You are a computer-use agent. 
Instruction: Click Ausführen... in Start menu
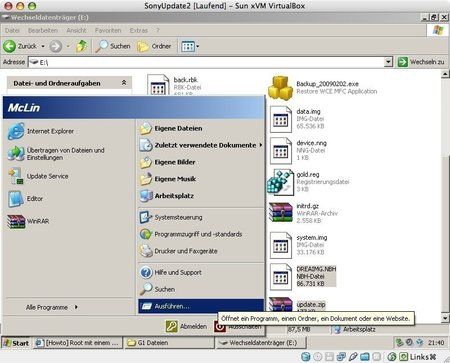click(x=201, y=306)
